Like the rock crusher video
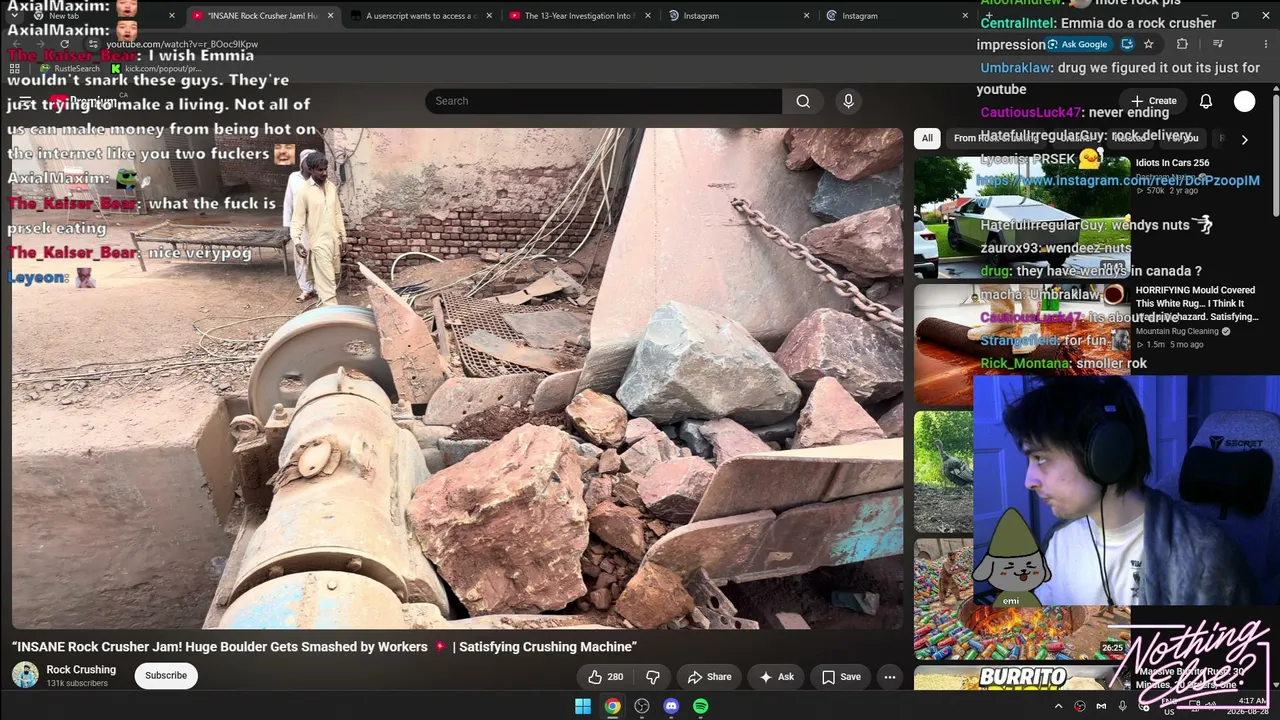The height and width of the screenshot is (720, 1280). 605,677
